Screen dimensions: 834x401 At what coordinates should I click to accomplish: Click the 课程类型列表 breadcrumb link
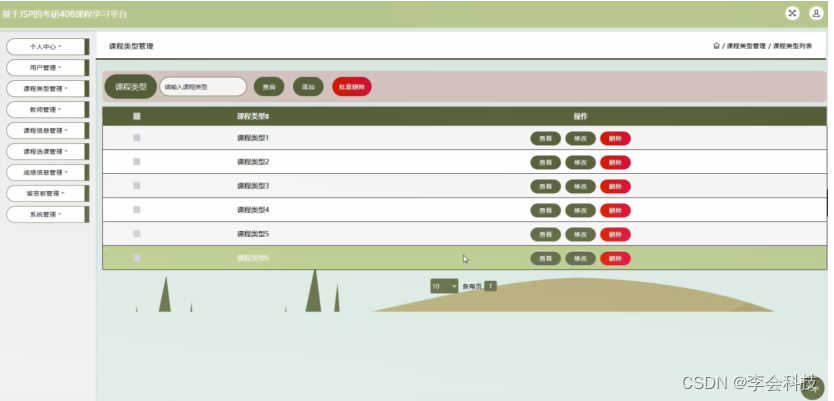(792, 46)
